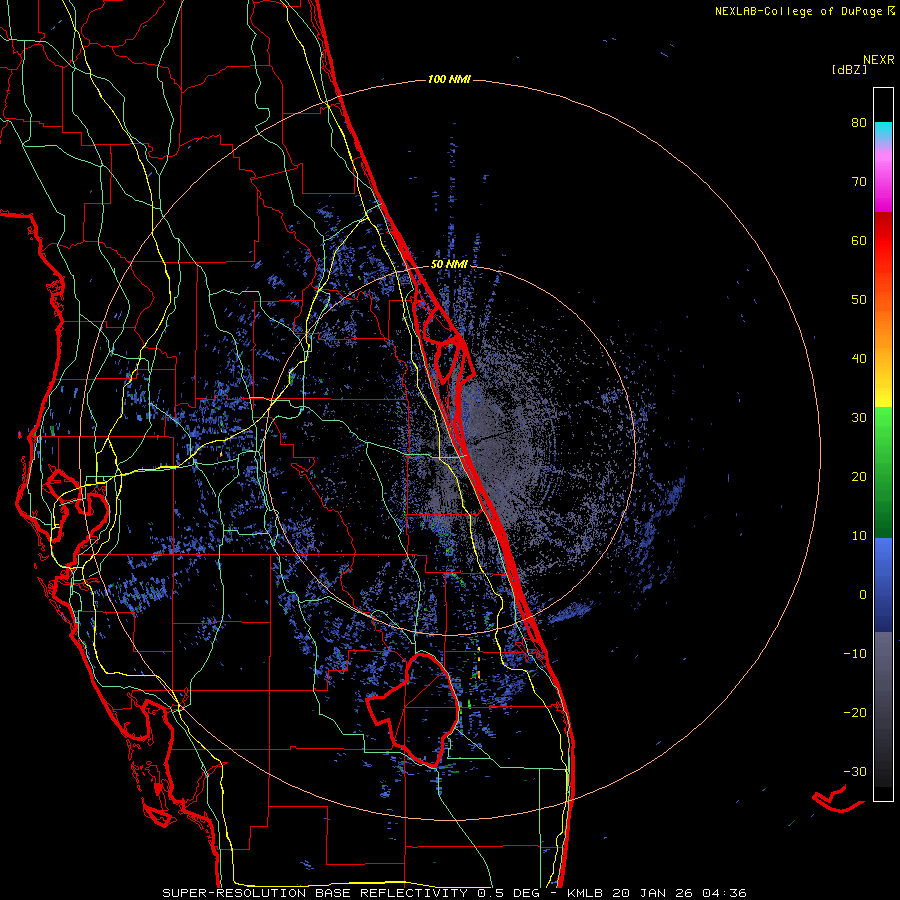Click the 80 value on the dBZ scale

pos(859,123)
